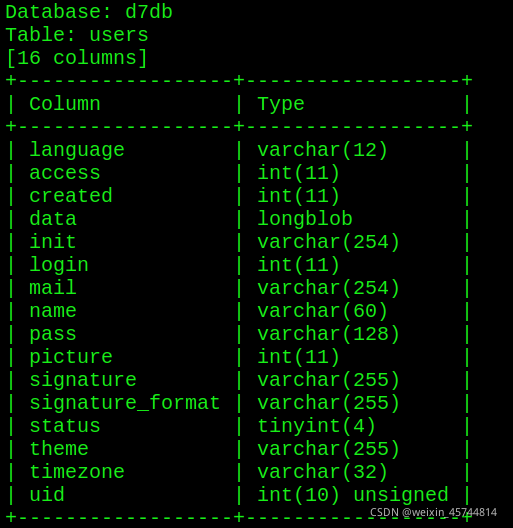Image resolution: width=513 pixels, height=528 pixels.
Task: Select the timezone column name
Action: click(x=77, y=472)
